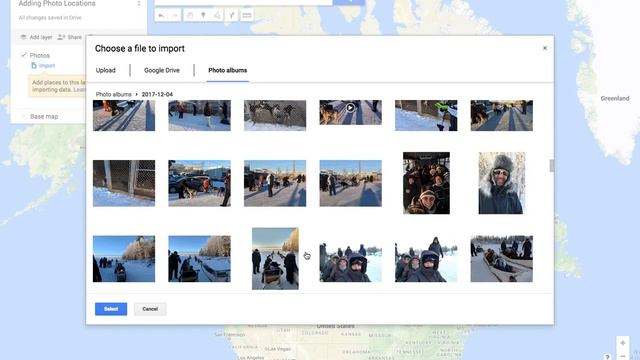The width and height of the screenshot is (640, 360).
Task: Select the Add directions tool
Action: click(231, 16)
